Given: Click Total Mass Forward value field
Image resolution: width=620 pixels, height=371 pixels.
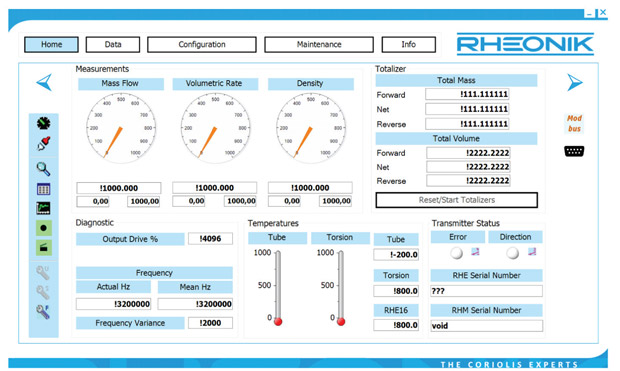Looking at the screenshot, I should pos(467,94).
